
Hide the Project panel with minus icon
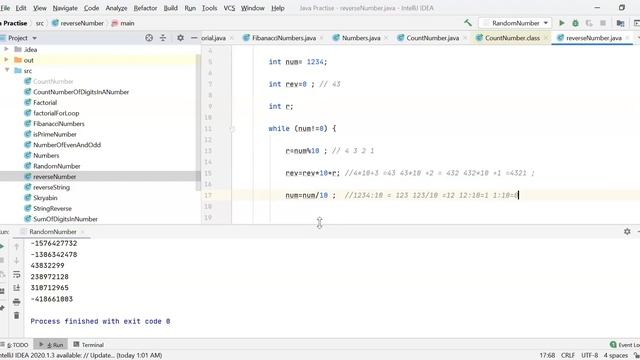point(194,38)
